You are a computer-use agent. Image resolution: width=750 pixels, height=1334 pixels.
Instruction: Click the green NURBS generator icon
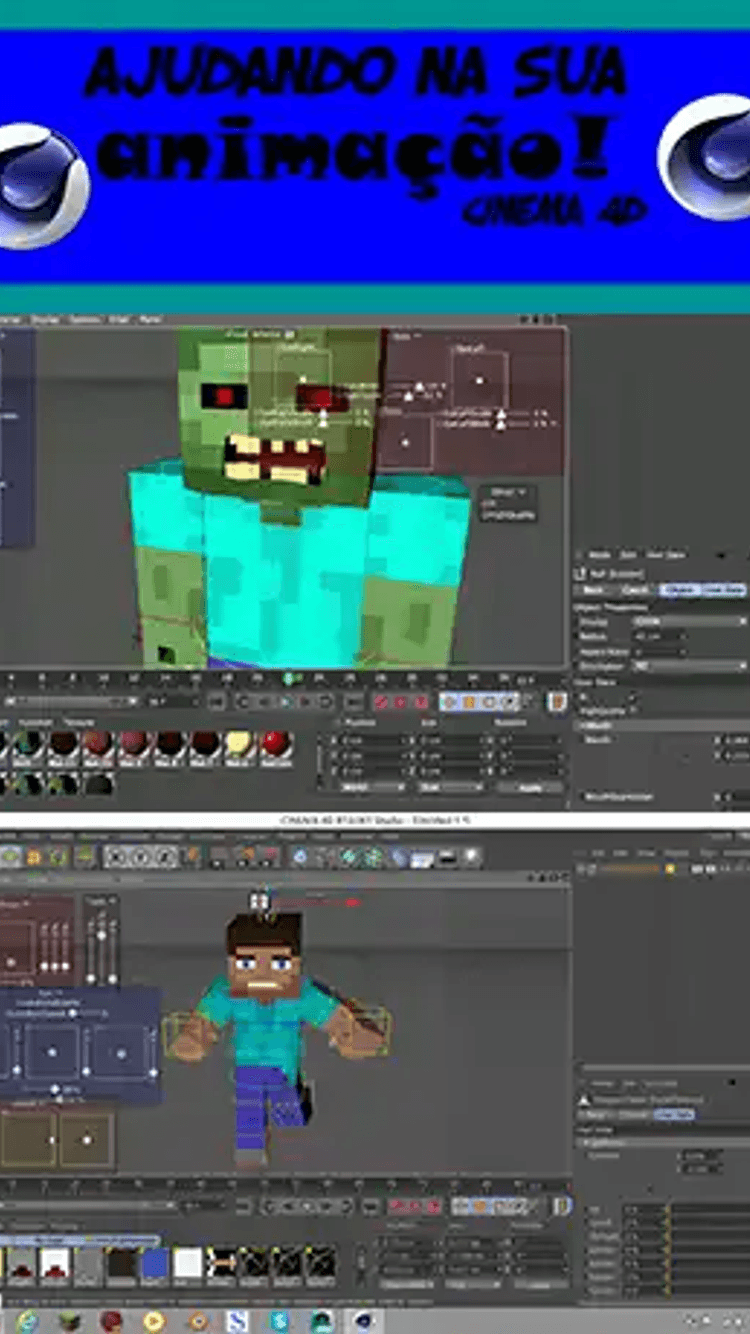[347, 858]
